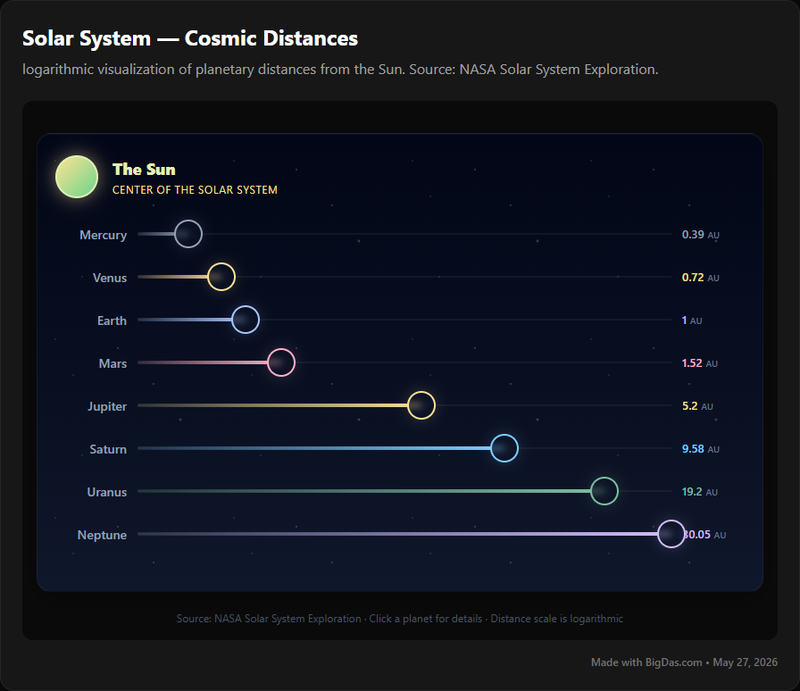Click the 9.58 AU distance value
This screenshot has width=800, height=691.
click(701, 449)
